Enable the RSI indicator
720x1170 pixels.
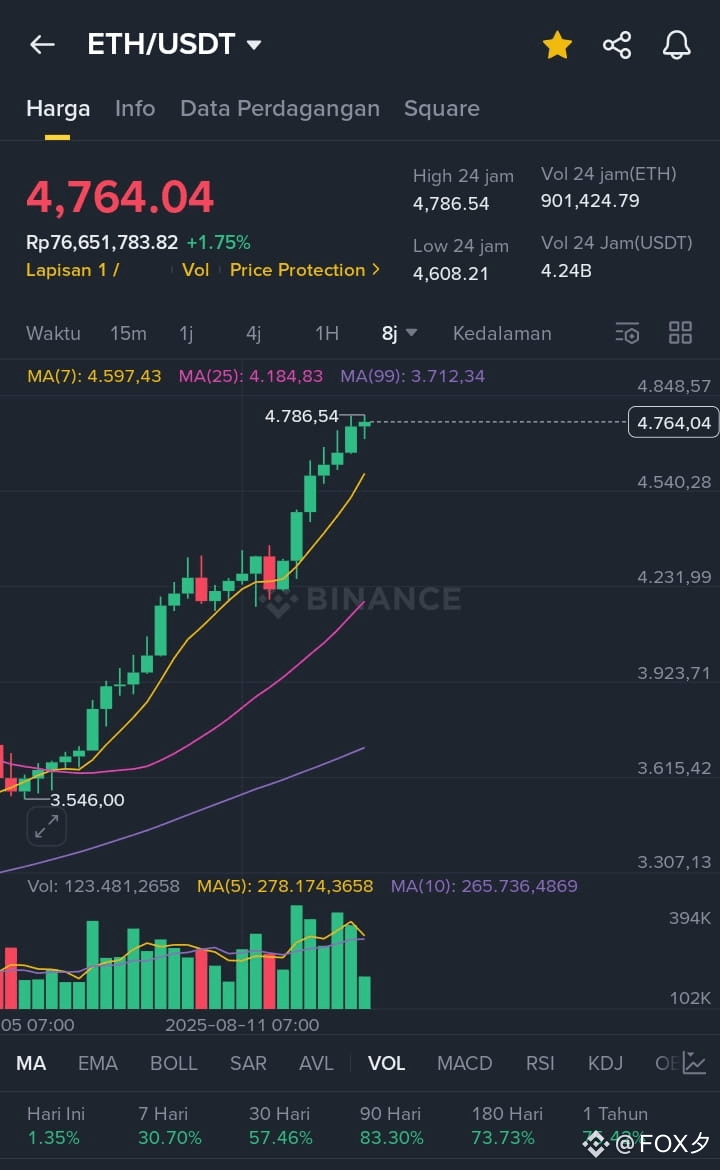click(x=540, y=1064)
